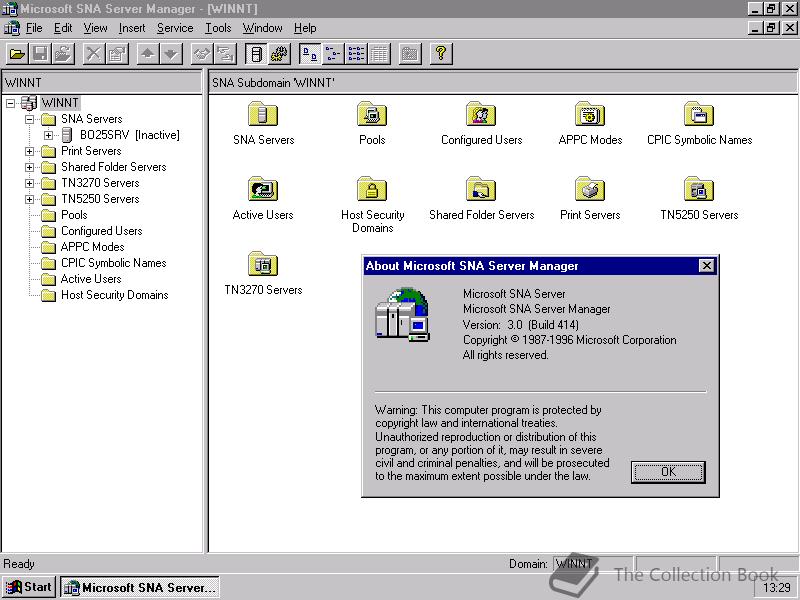The image size is (800, 600).
Task: Open the Service menu
Action: 175,28
